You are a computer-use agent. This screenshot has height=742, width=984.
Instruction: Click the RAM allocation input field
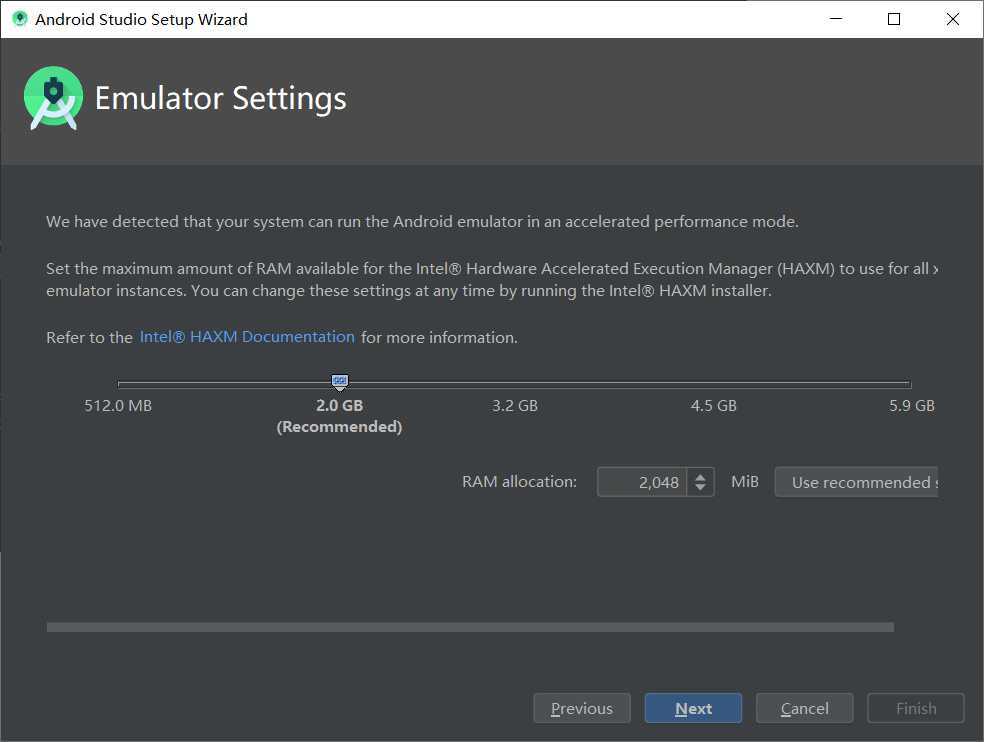642,481
